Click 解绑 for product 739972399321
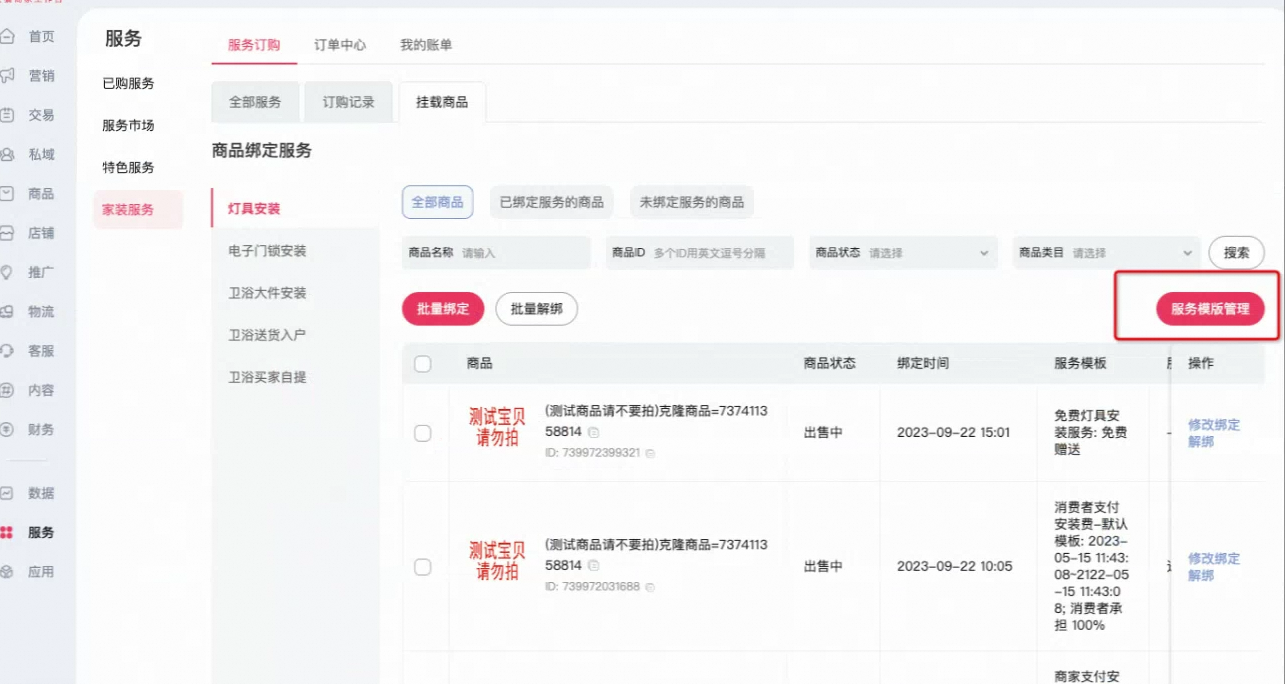 (1201, 442)
